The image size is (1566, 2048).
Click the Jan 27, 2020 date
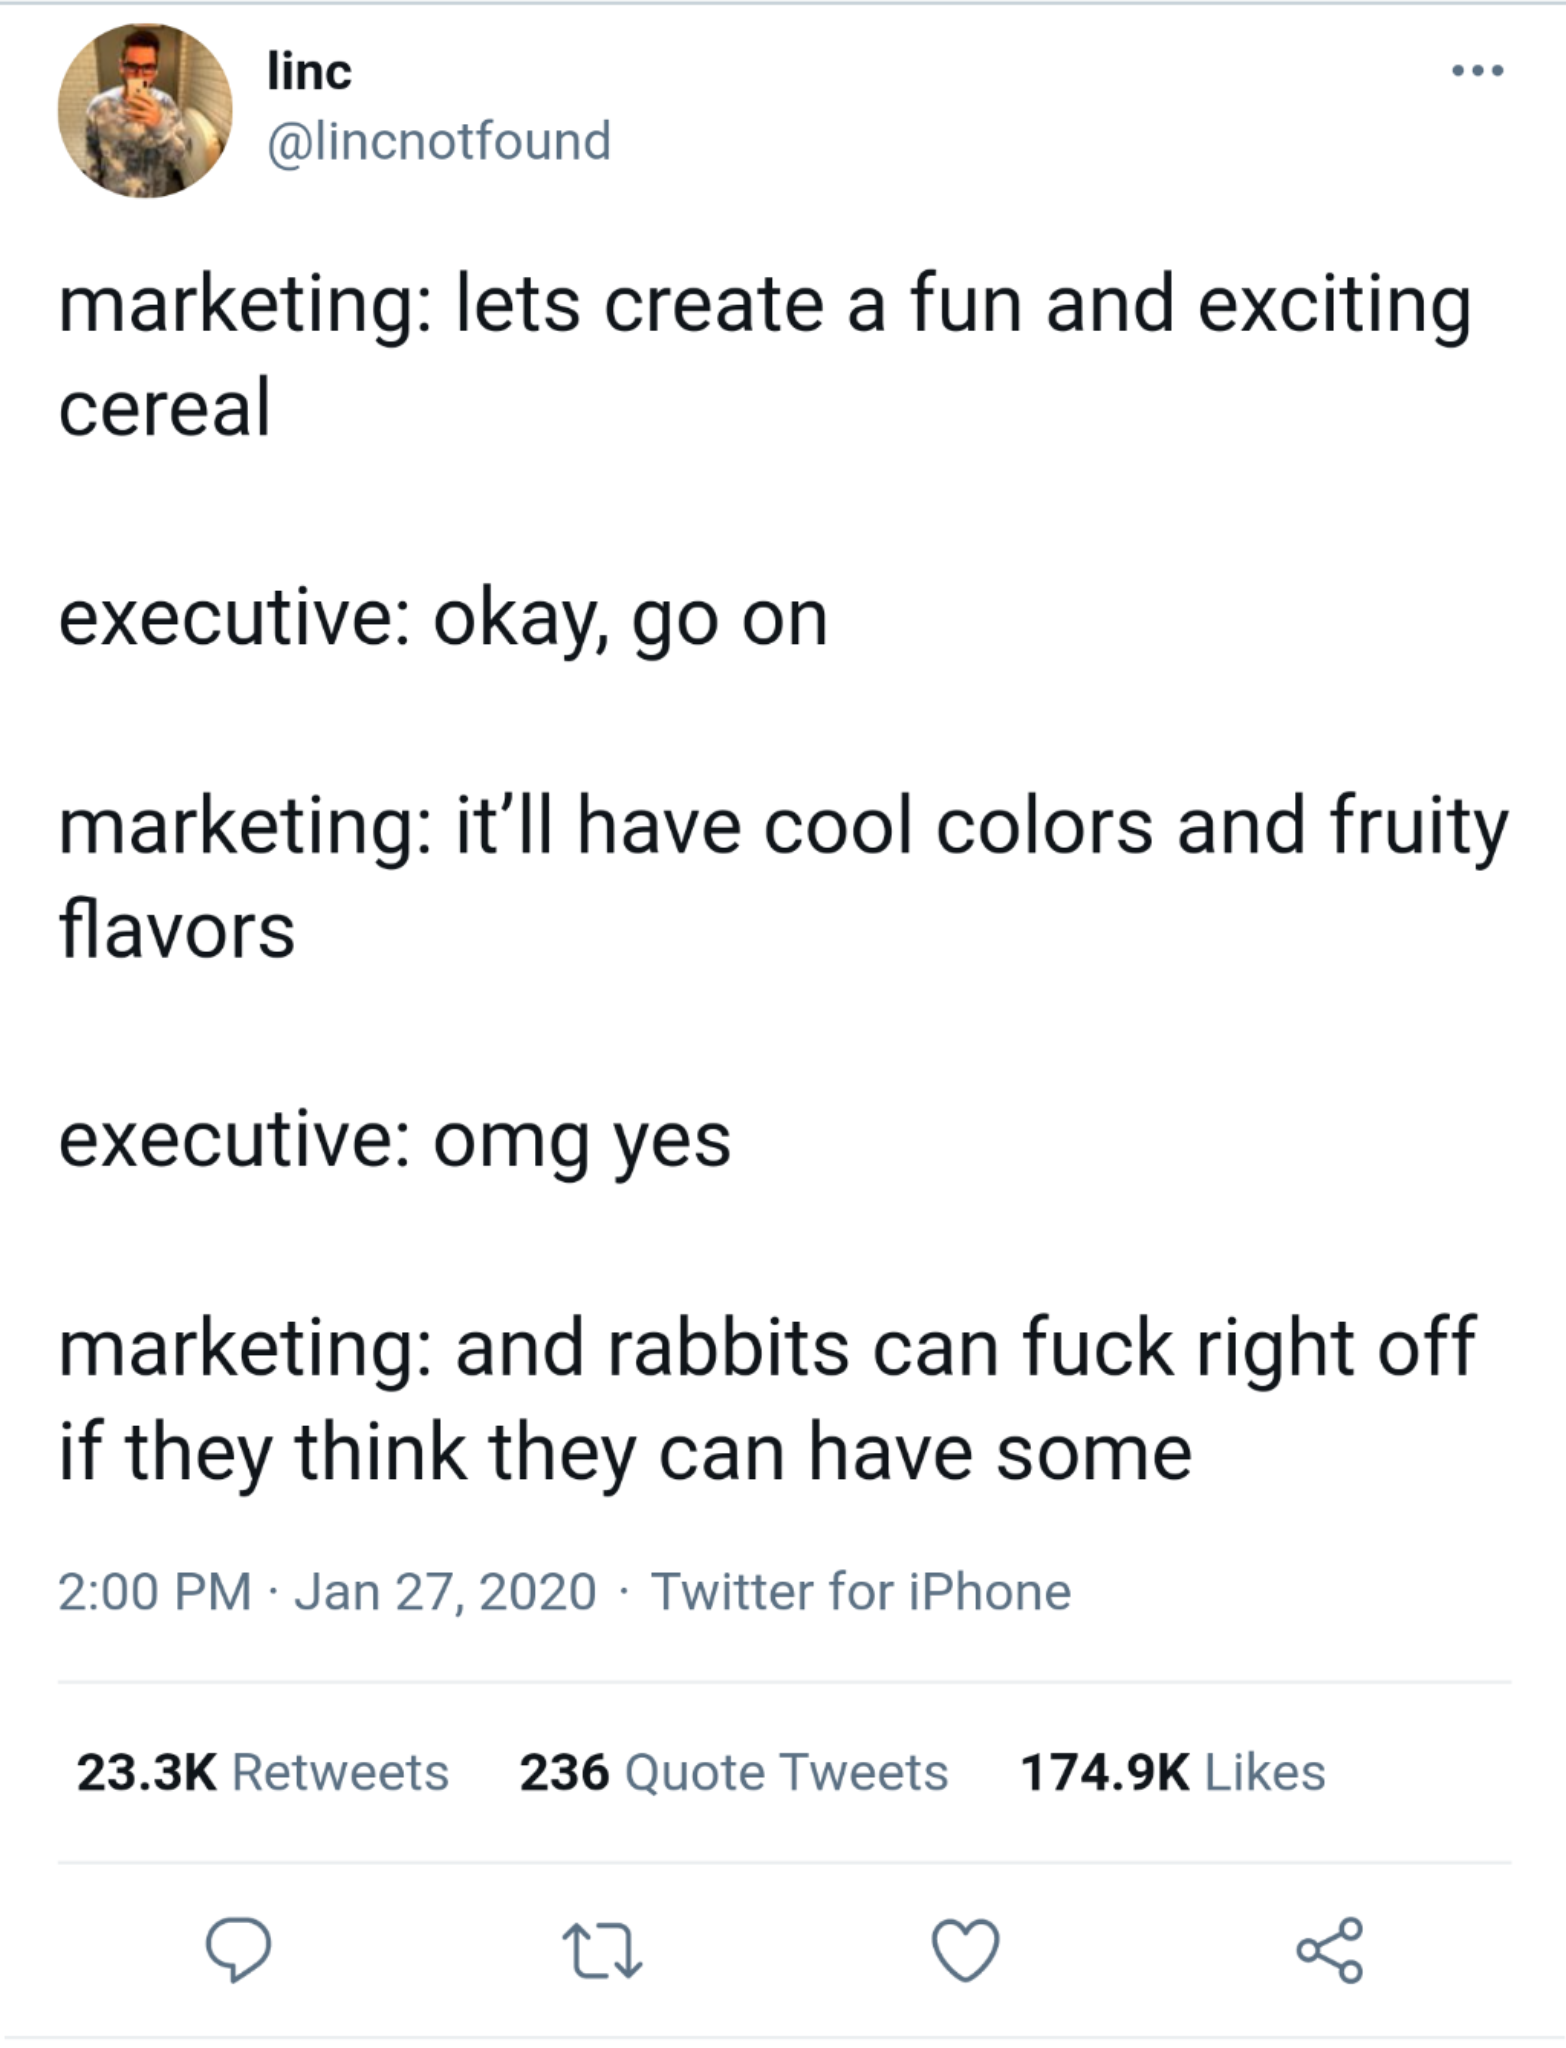pyautogui.click(x=446, y=1592)
